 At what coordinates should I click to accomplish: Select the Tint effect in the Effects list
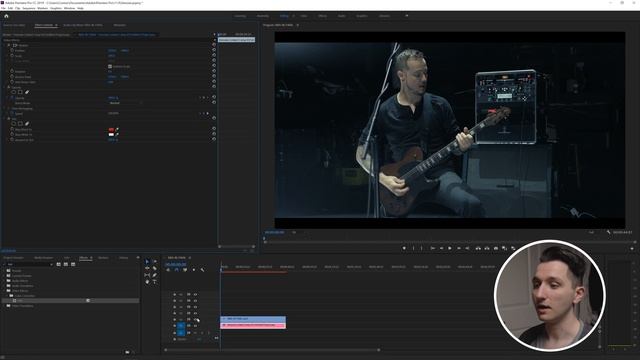70,300
